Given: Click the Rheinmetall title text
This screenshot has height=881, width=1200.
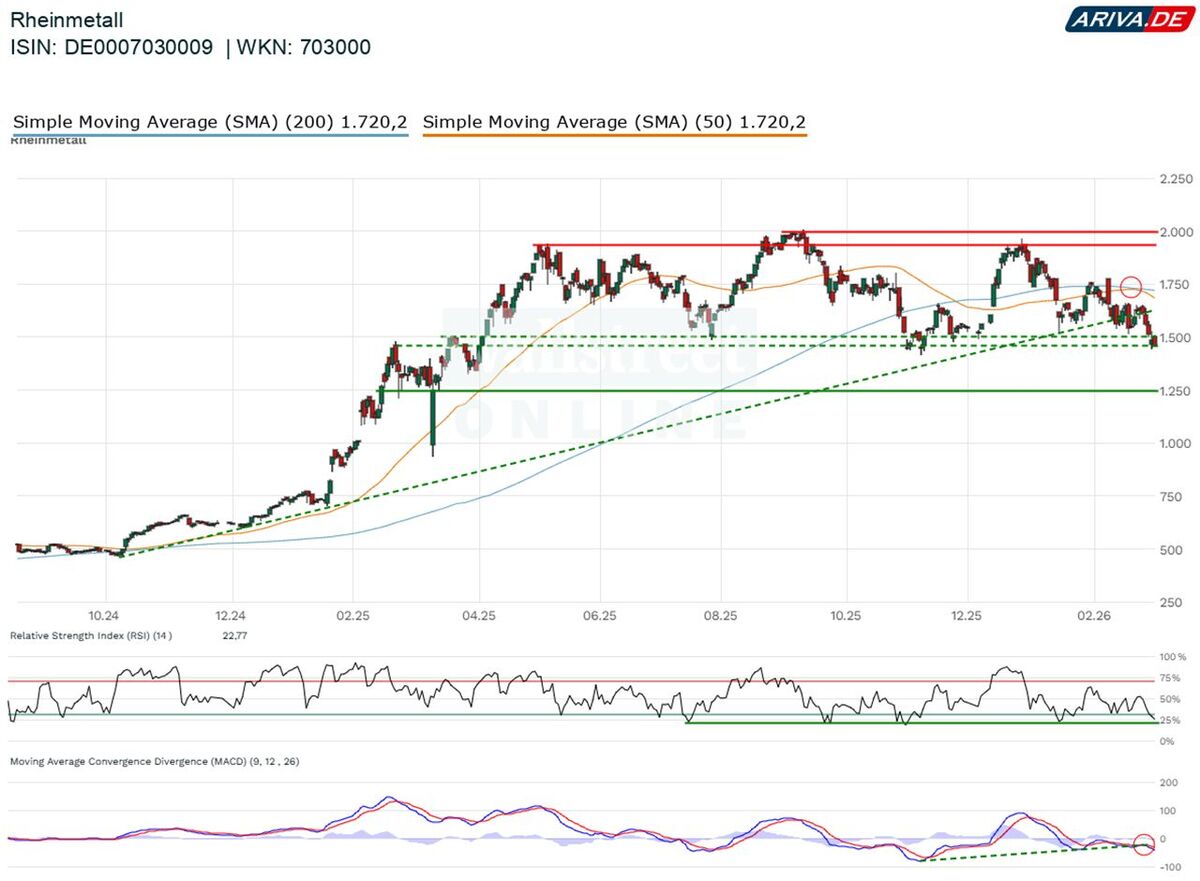Looking at the screenshot, I should (x=68, y=19).
